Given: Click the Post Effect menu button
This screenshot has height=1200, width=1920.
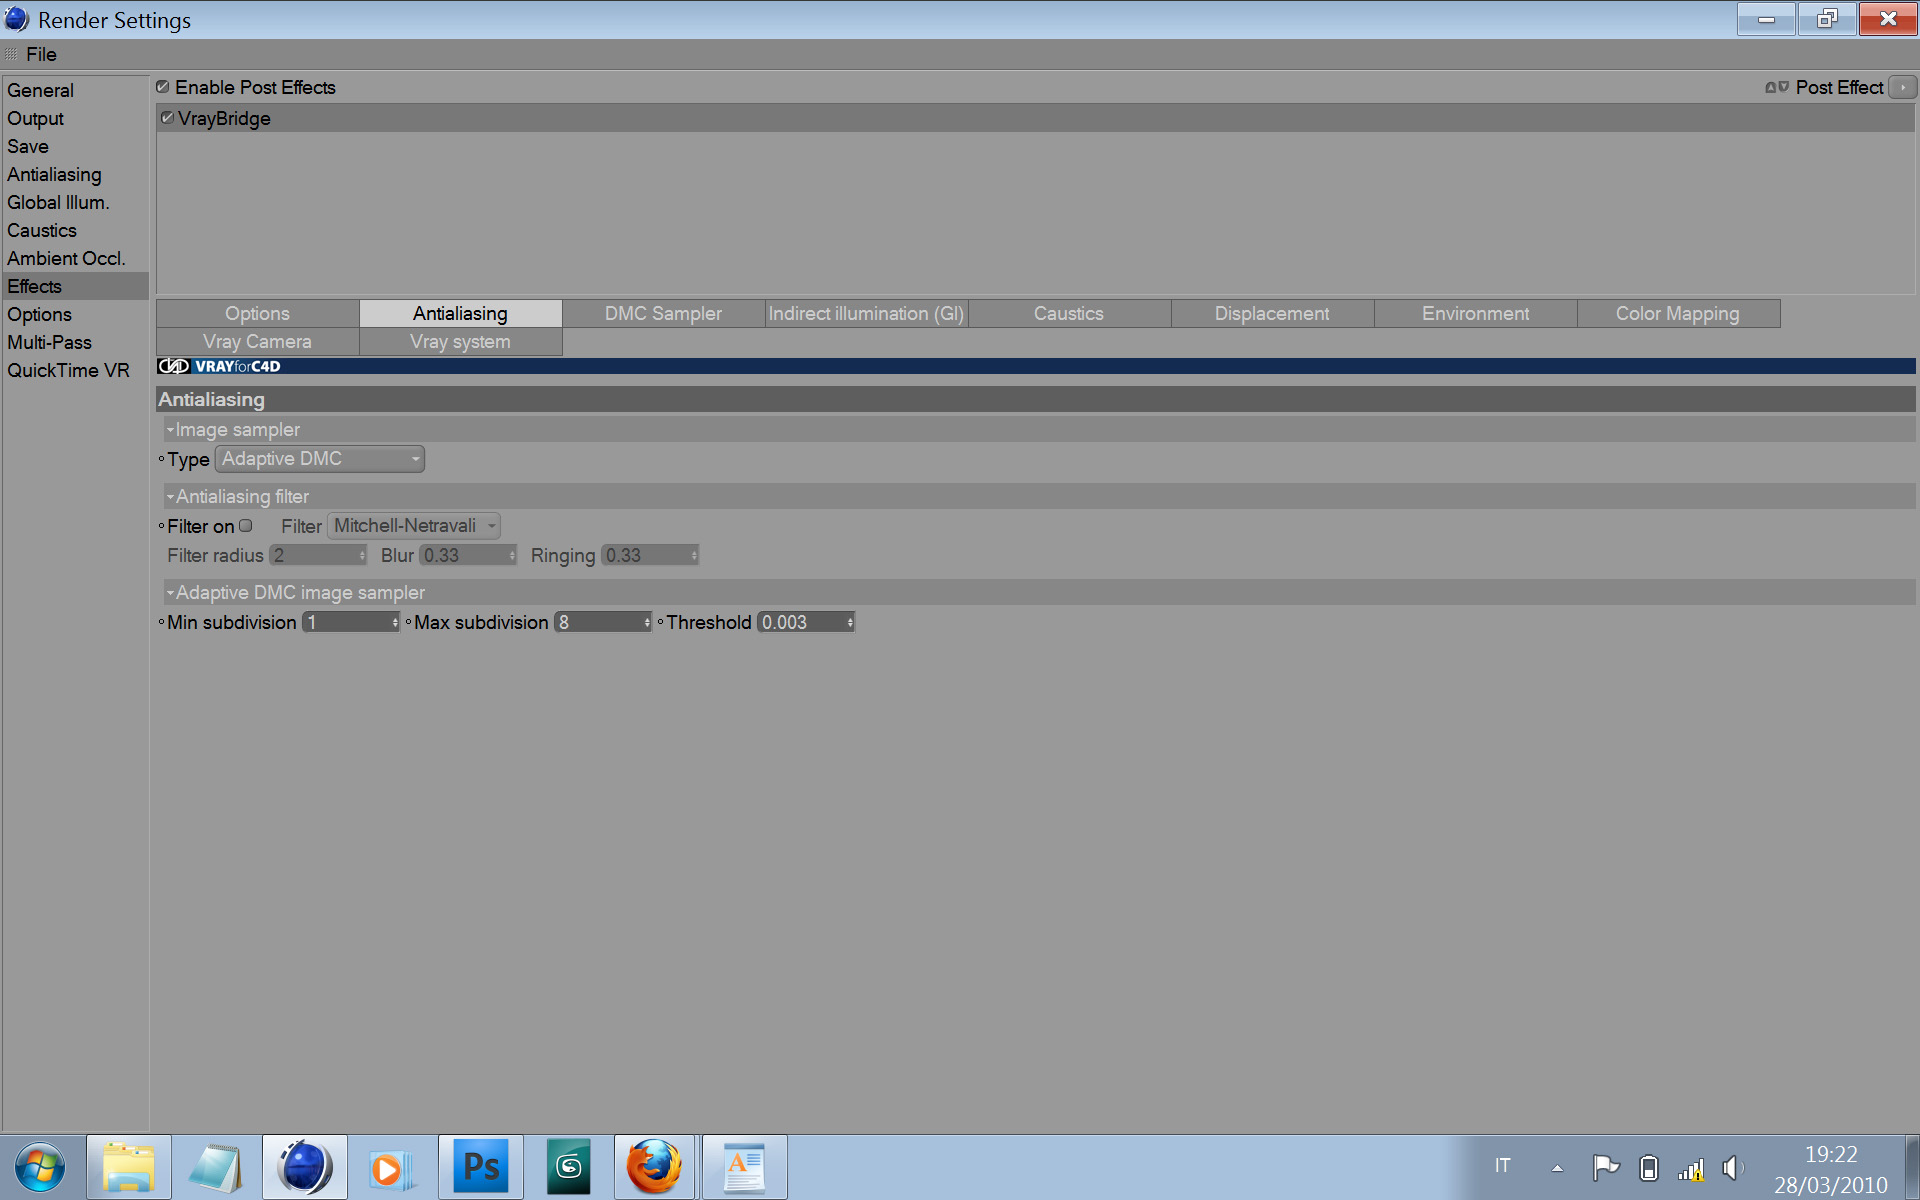Looking at the screenshot, I should click(1902, 88).
